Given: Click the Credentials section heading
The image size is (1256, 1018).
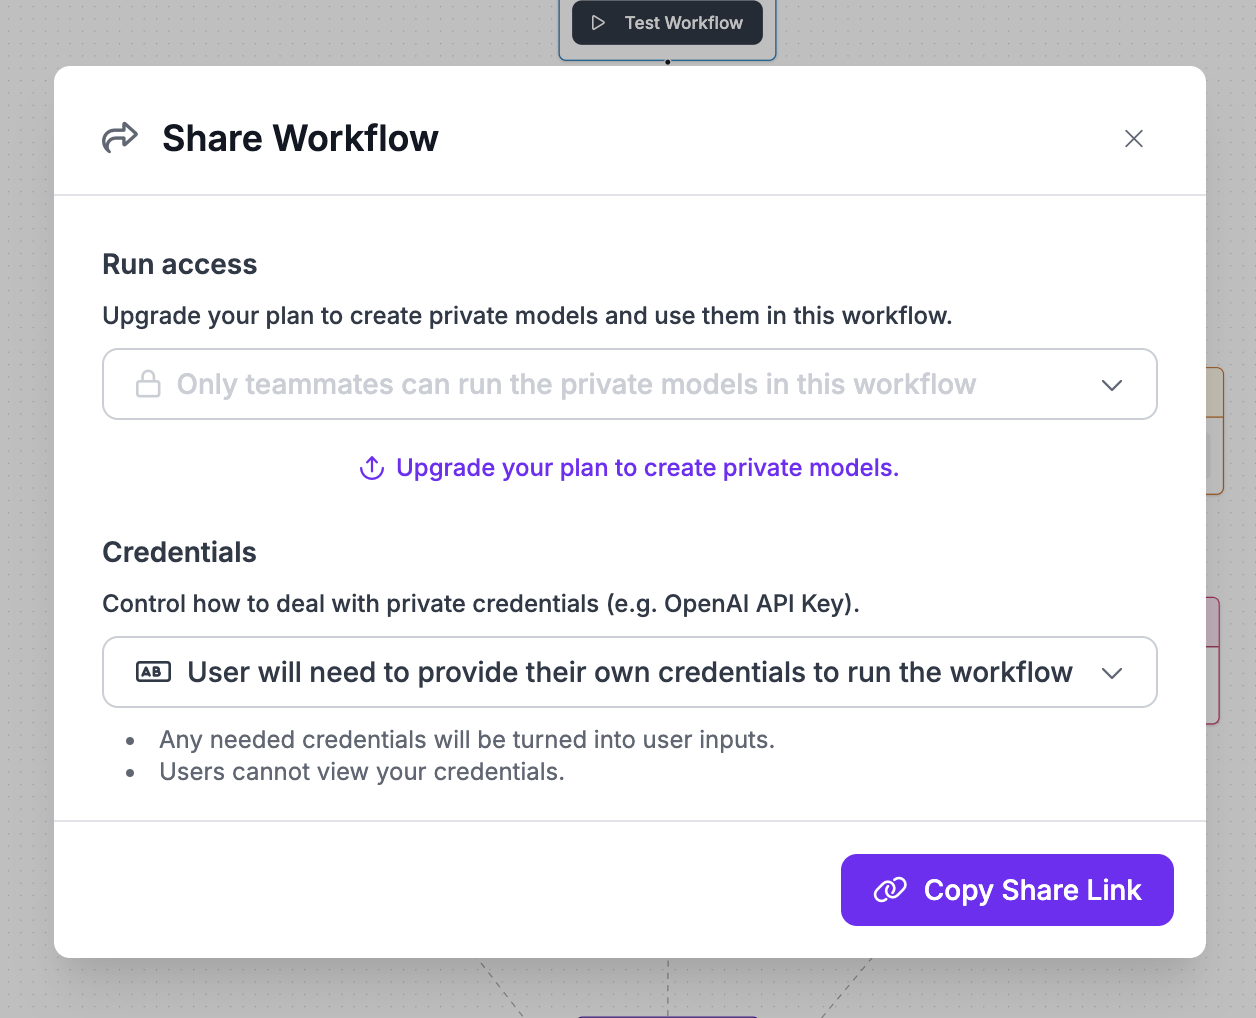Looking at the screenshot, I should [x=180, y=552].
